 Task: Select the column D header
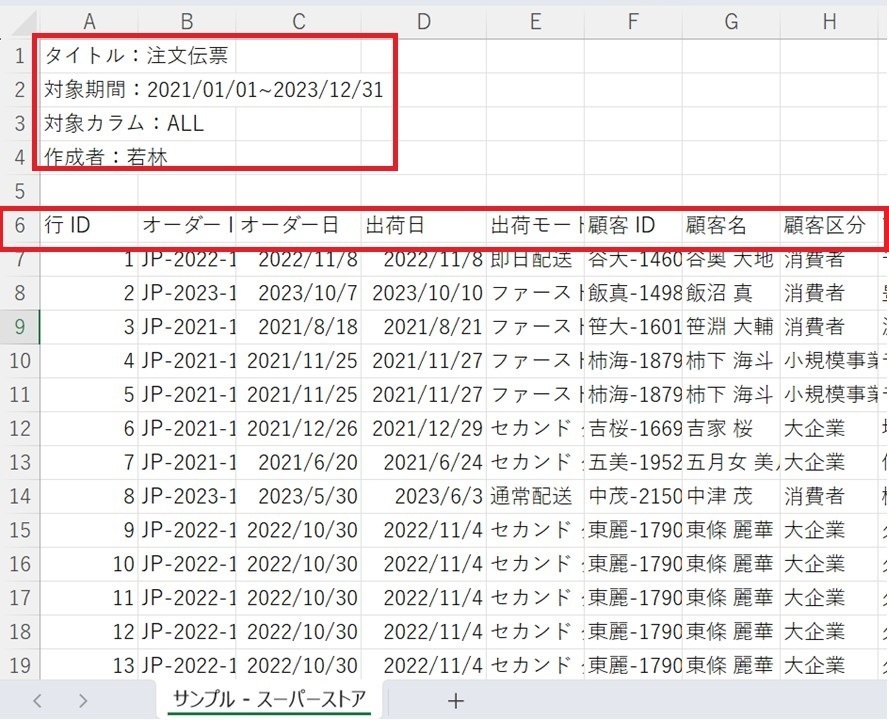pyautogui.click(x=423, y=21)
